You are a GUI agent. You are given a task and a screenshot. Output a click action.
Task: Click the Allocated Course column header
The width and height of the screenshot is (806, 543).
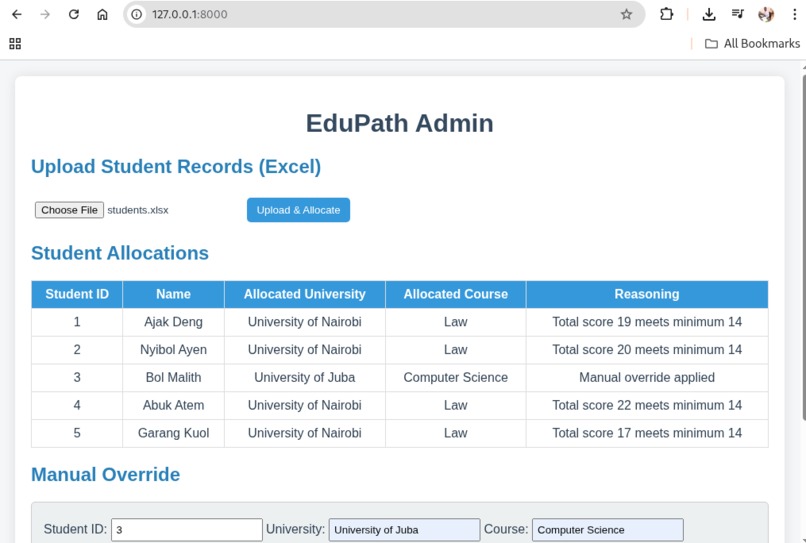click(455, 294)
